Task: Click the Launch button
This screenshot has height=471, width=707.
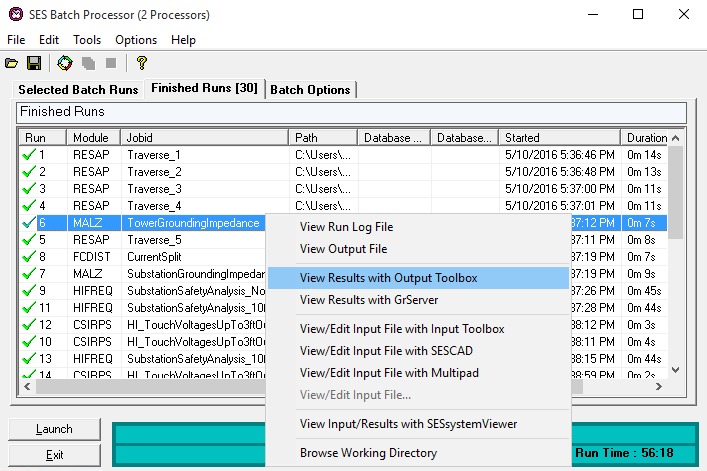Action: 54,429
